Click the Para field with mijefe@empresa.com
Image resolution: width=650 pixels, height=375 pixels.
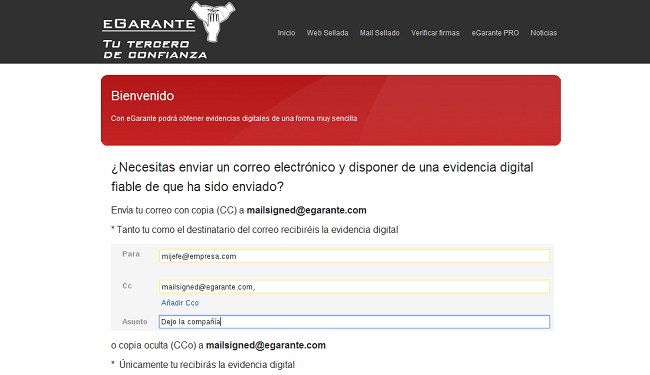tap(354, 256)
